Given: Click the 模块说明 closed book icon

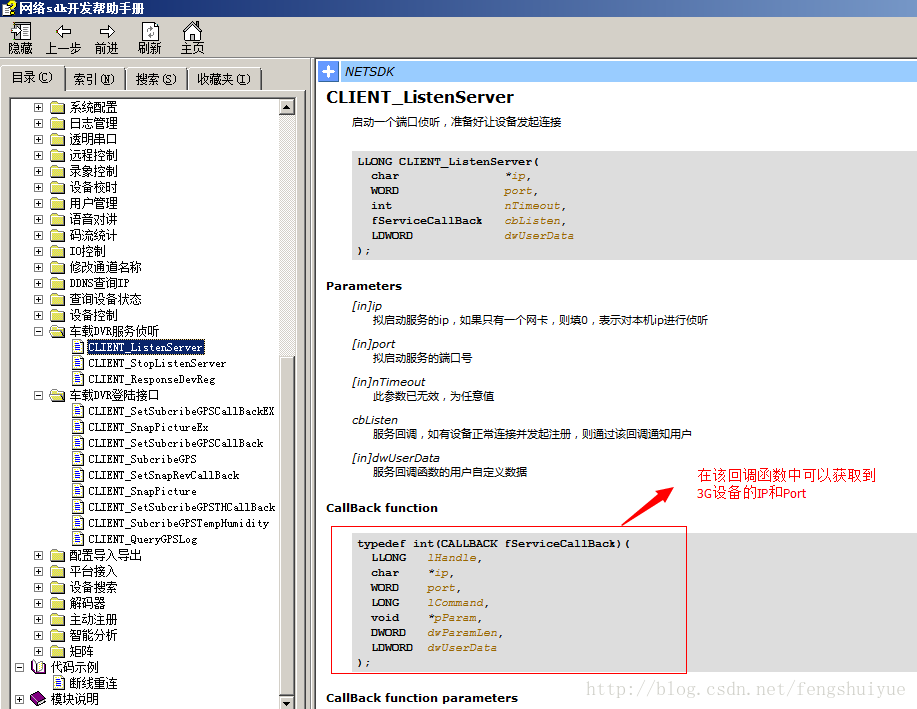Looking at the screenshot, I should tap(38, 699).
